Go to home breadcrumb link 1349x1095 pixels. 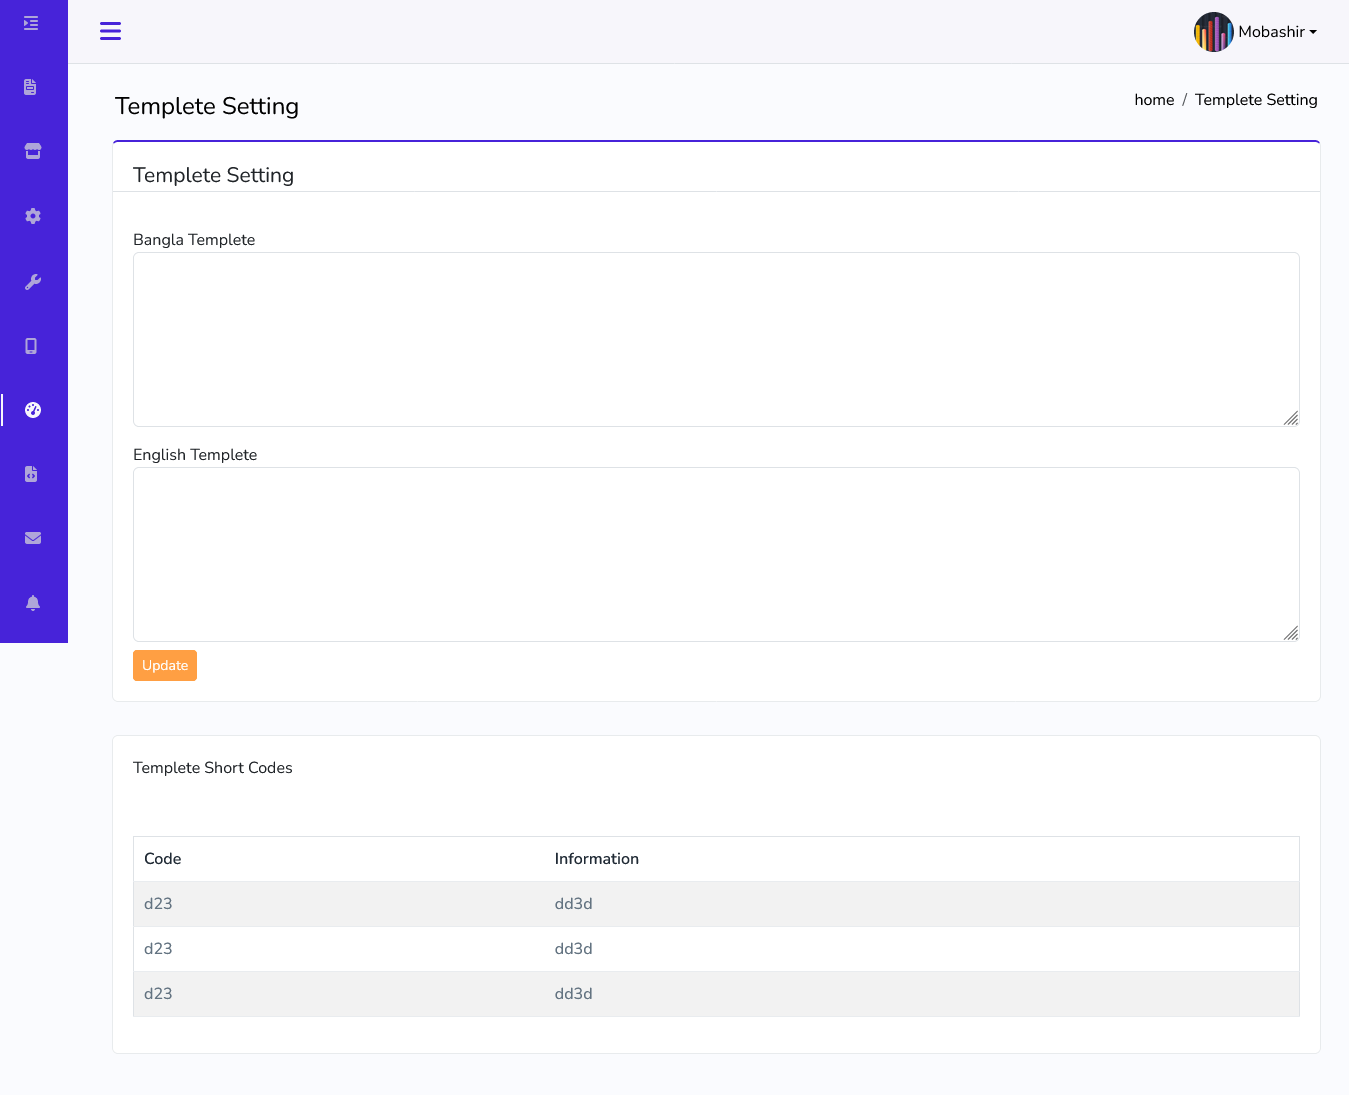click(1154, 100)
